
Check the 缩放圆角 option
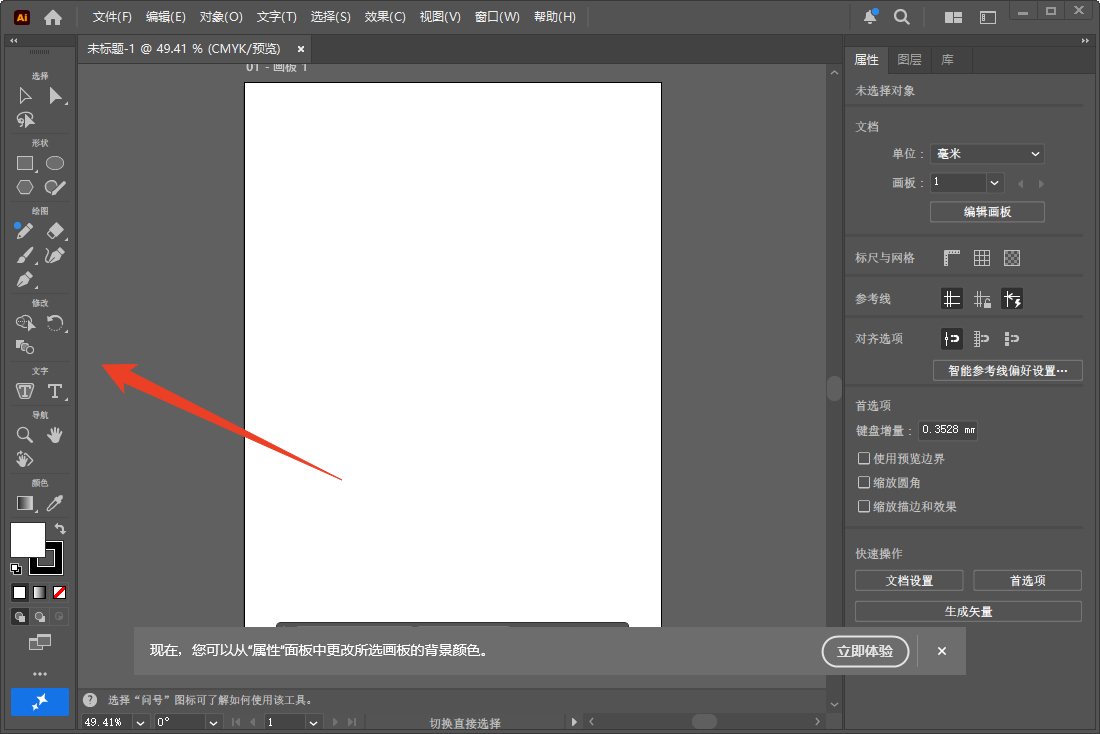coord(864,483)
